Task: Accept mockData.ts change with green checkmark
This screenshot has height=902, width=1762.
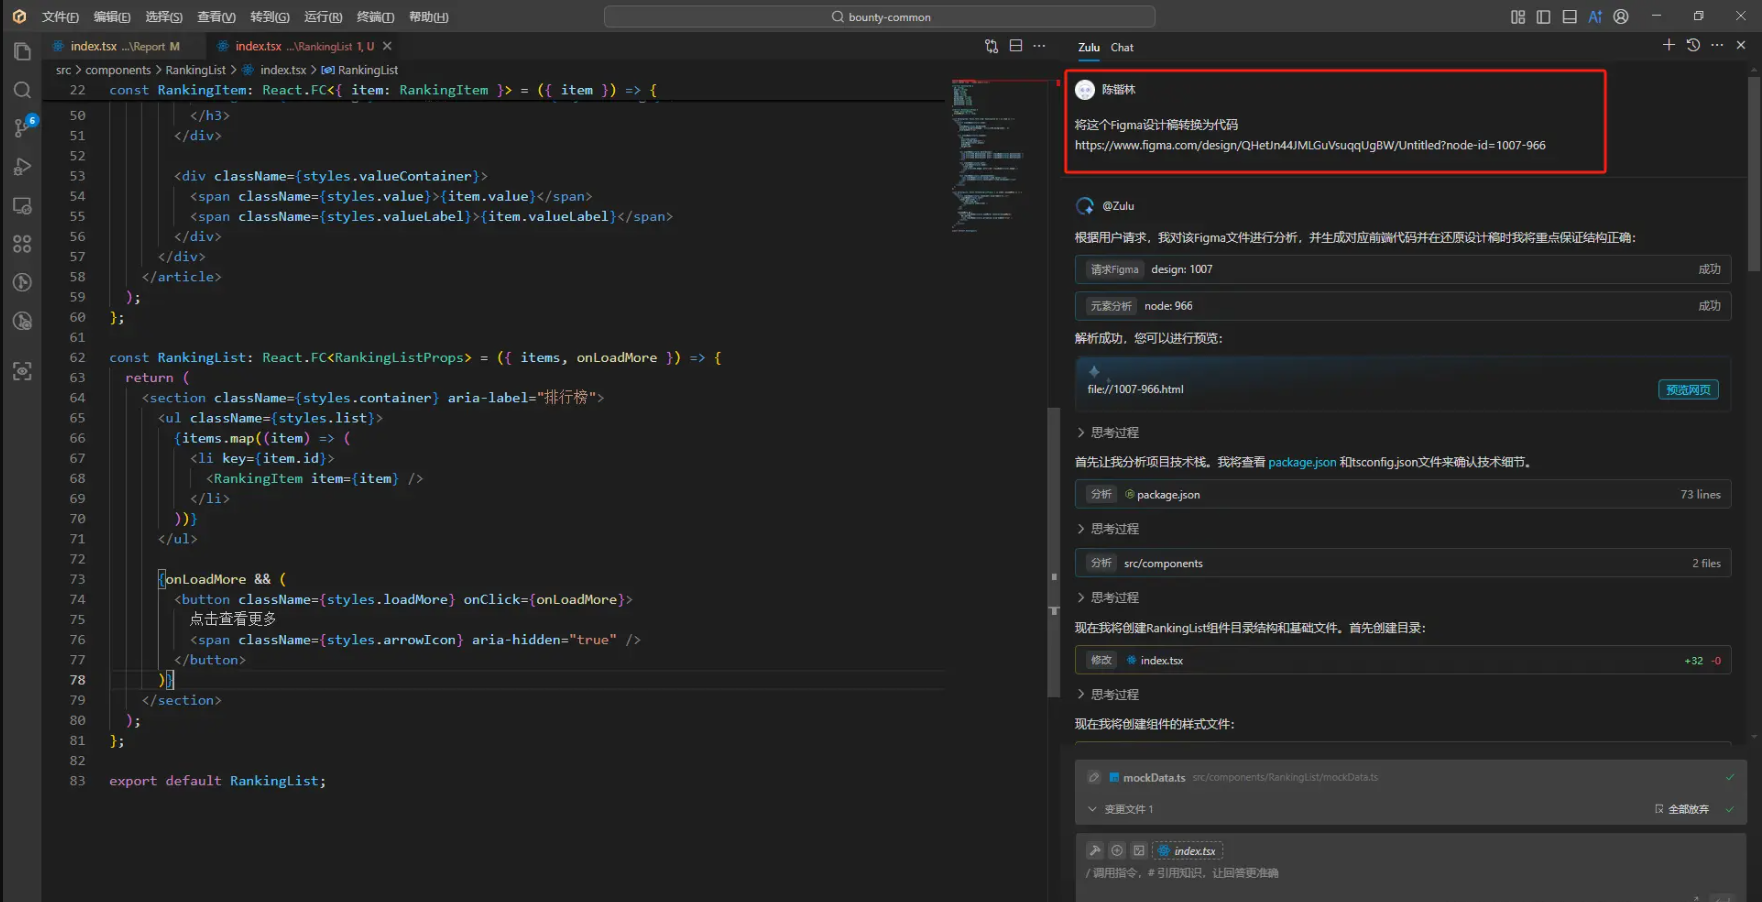Action: [1730, 777]
